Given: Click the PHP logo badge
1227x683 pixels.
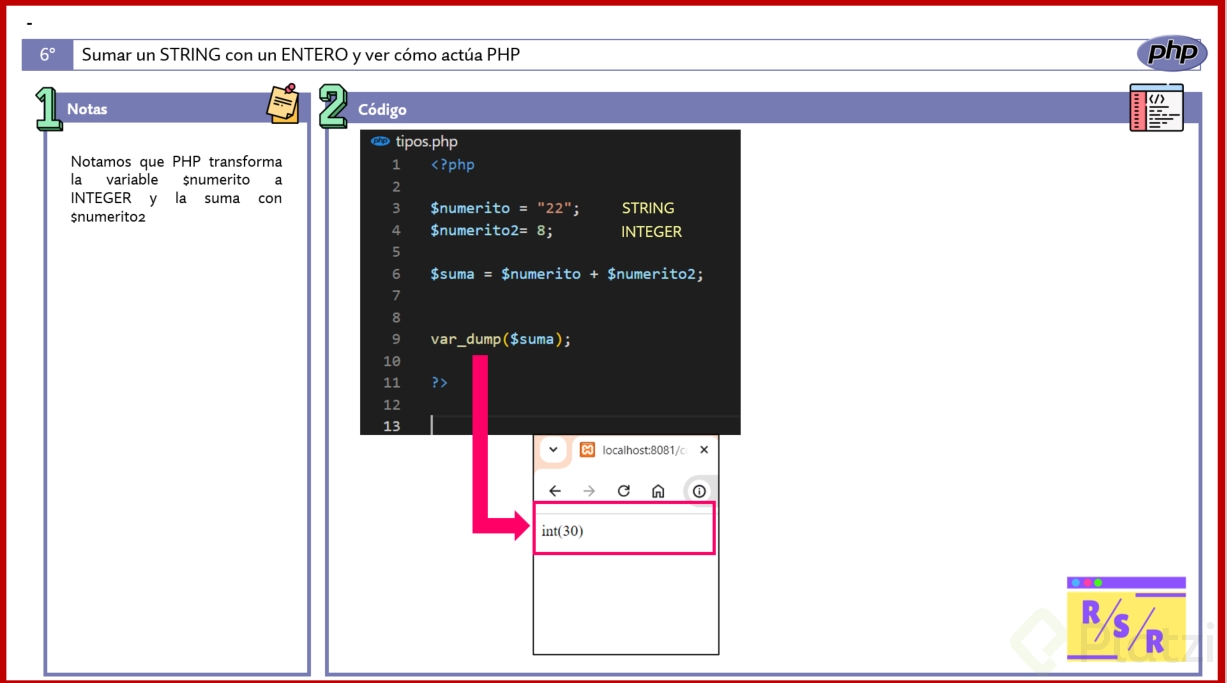Looking at the screenshot, I should [x=1172, y=53].
